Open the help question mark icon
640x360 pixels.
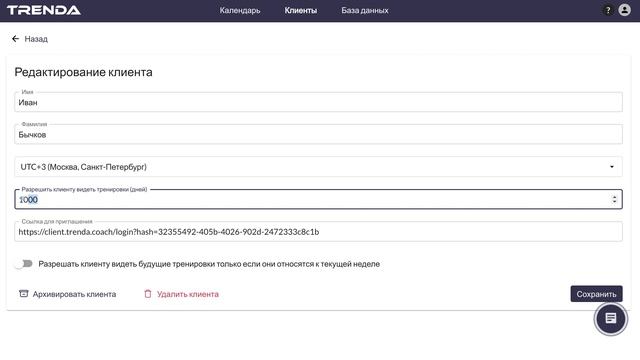click(x=608, y=10)
